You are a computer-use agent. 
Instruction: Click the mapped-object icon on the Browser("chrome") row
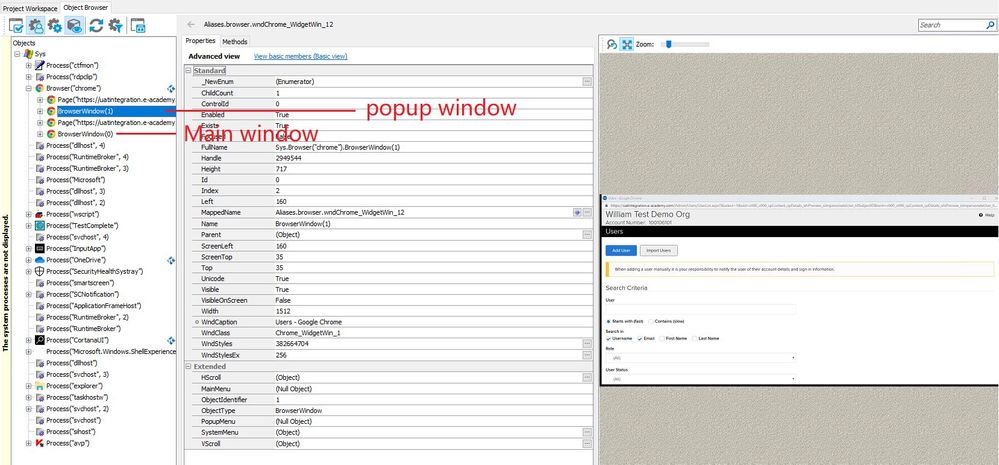pos(171,89)
